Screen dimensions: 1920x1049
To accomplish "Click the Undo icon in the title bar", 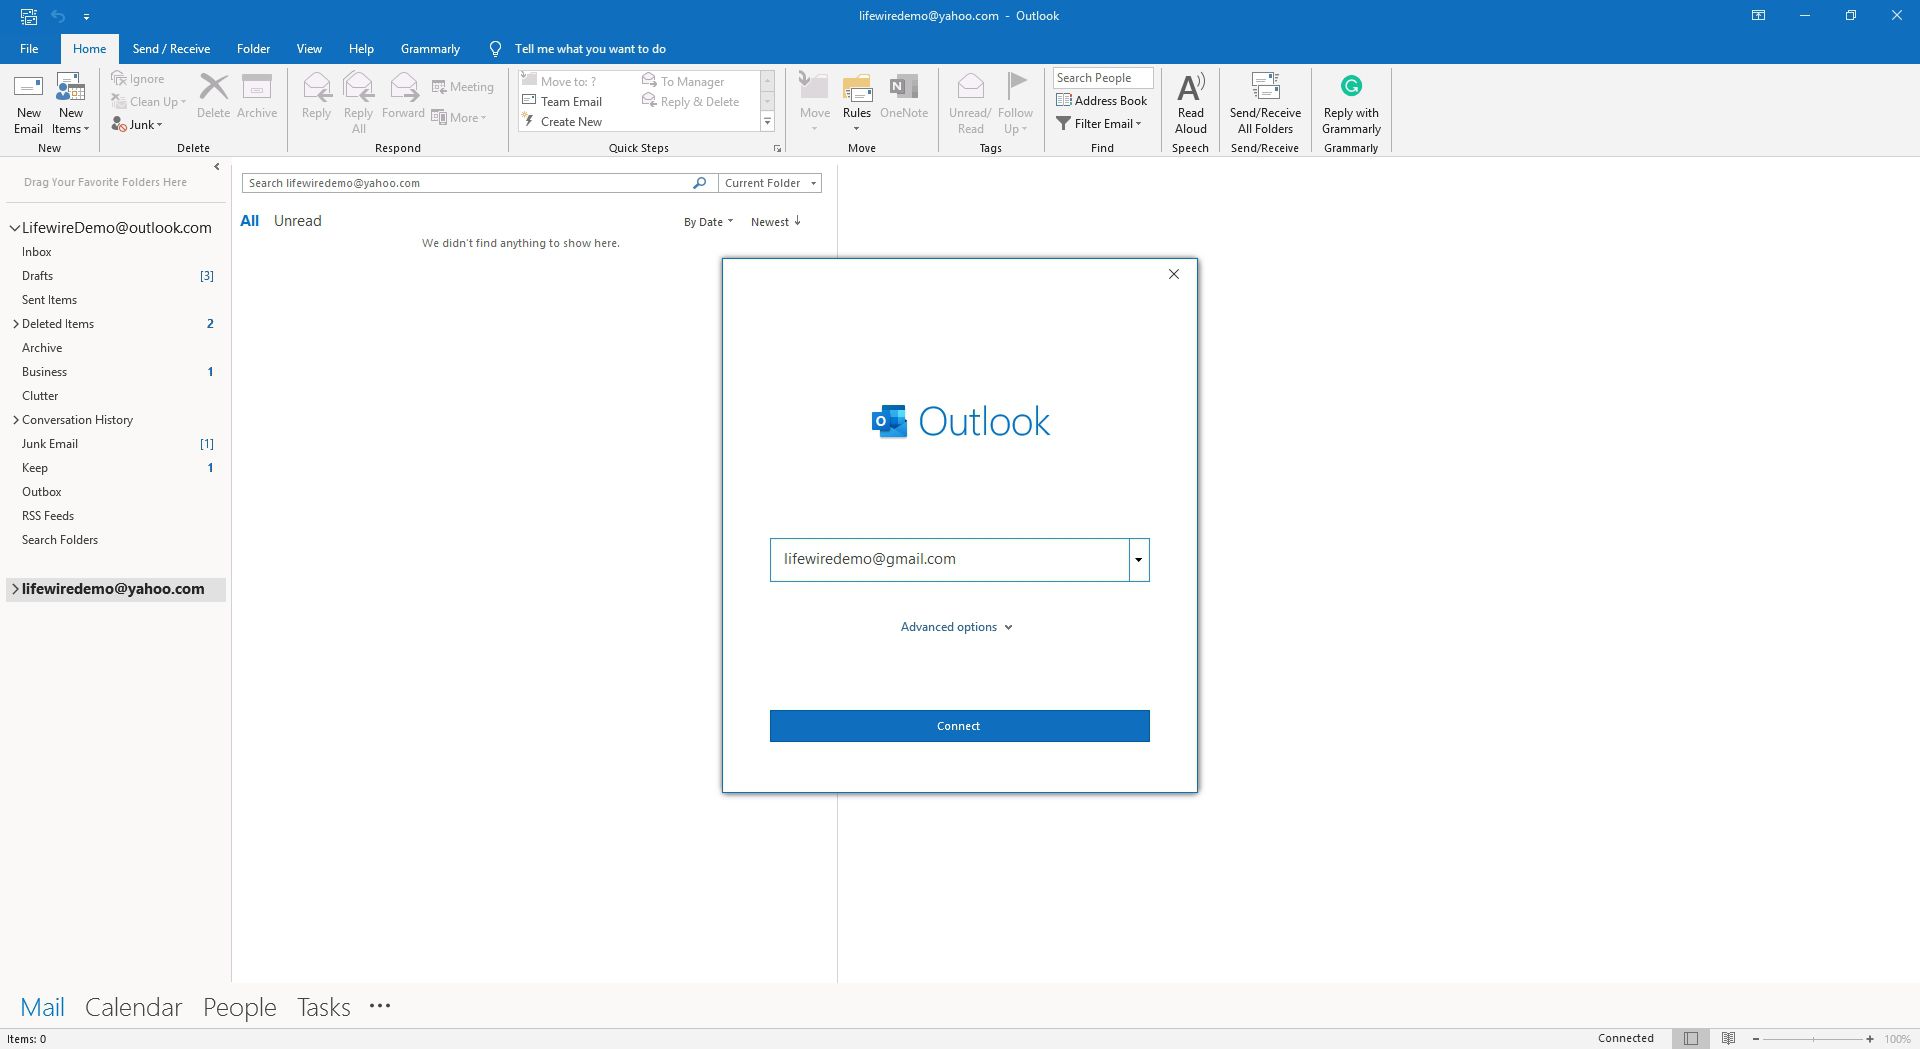I will pyautogui.click(x=58, y=16).
